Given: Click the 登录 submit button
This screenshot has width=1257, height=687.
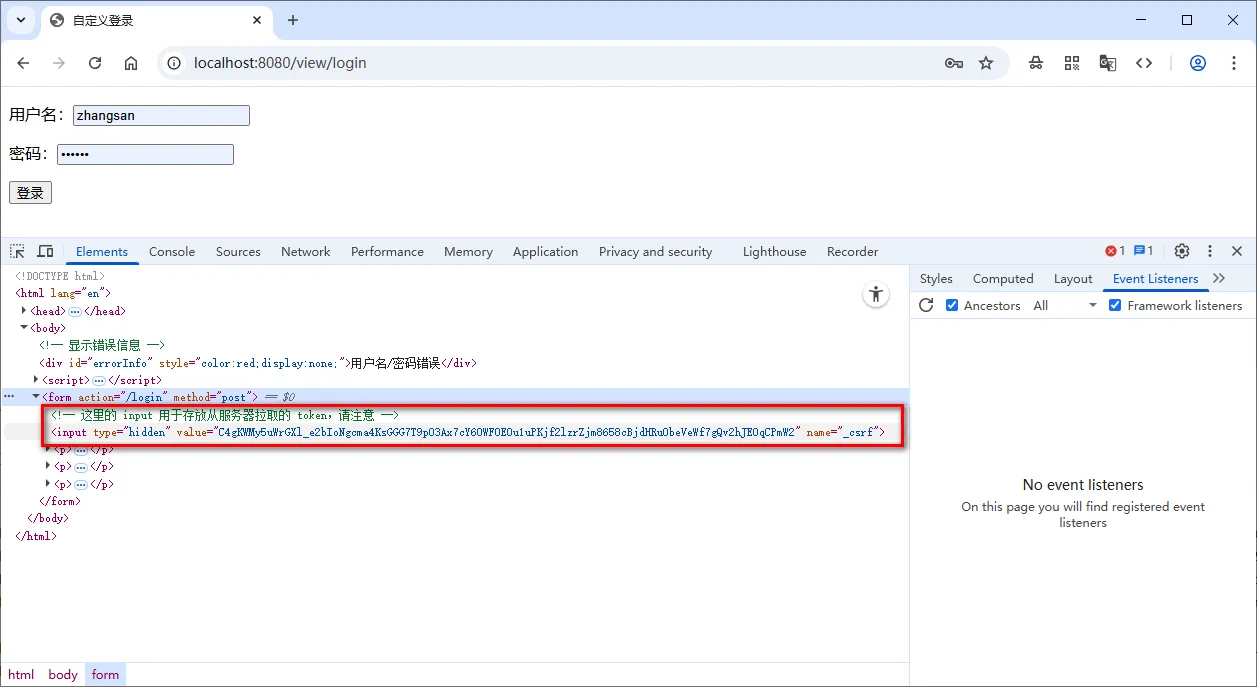Looking at the screenshot, I should click(30, 193).
